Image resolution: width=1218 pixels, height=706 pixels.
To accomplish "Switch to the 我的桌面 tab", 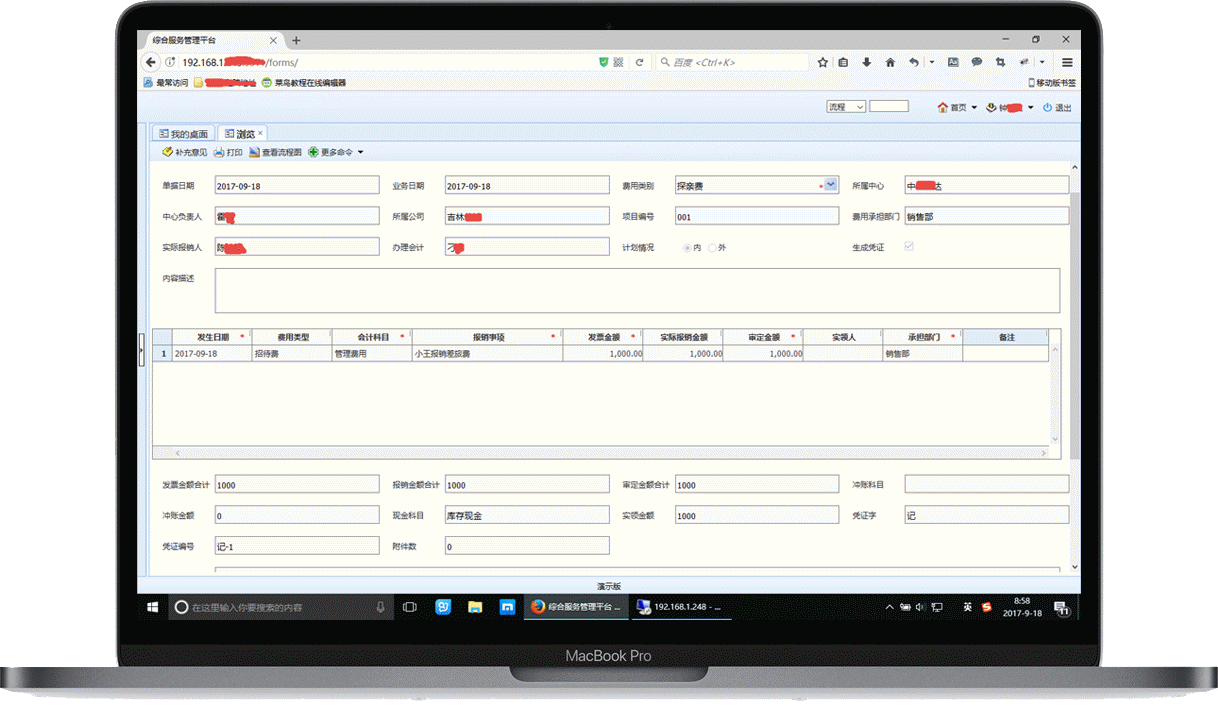I will point(183,134).
